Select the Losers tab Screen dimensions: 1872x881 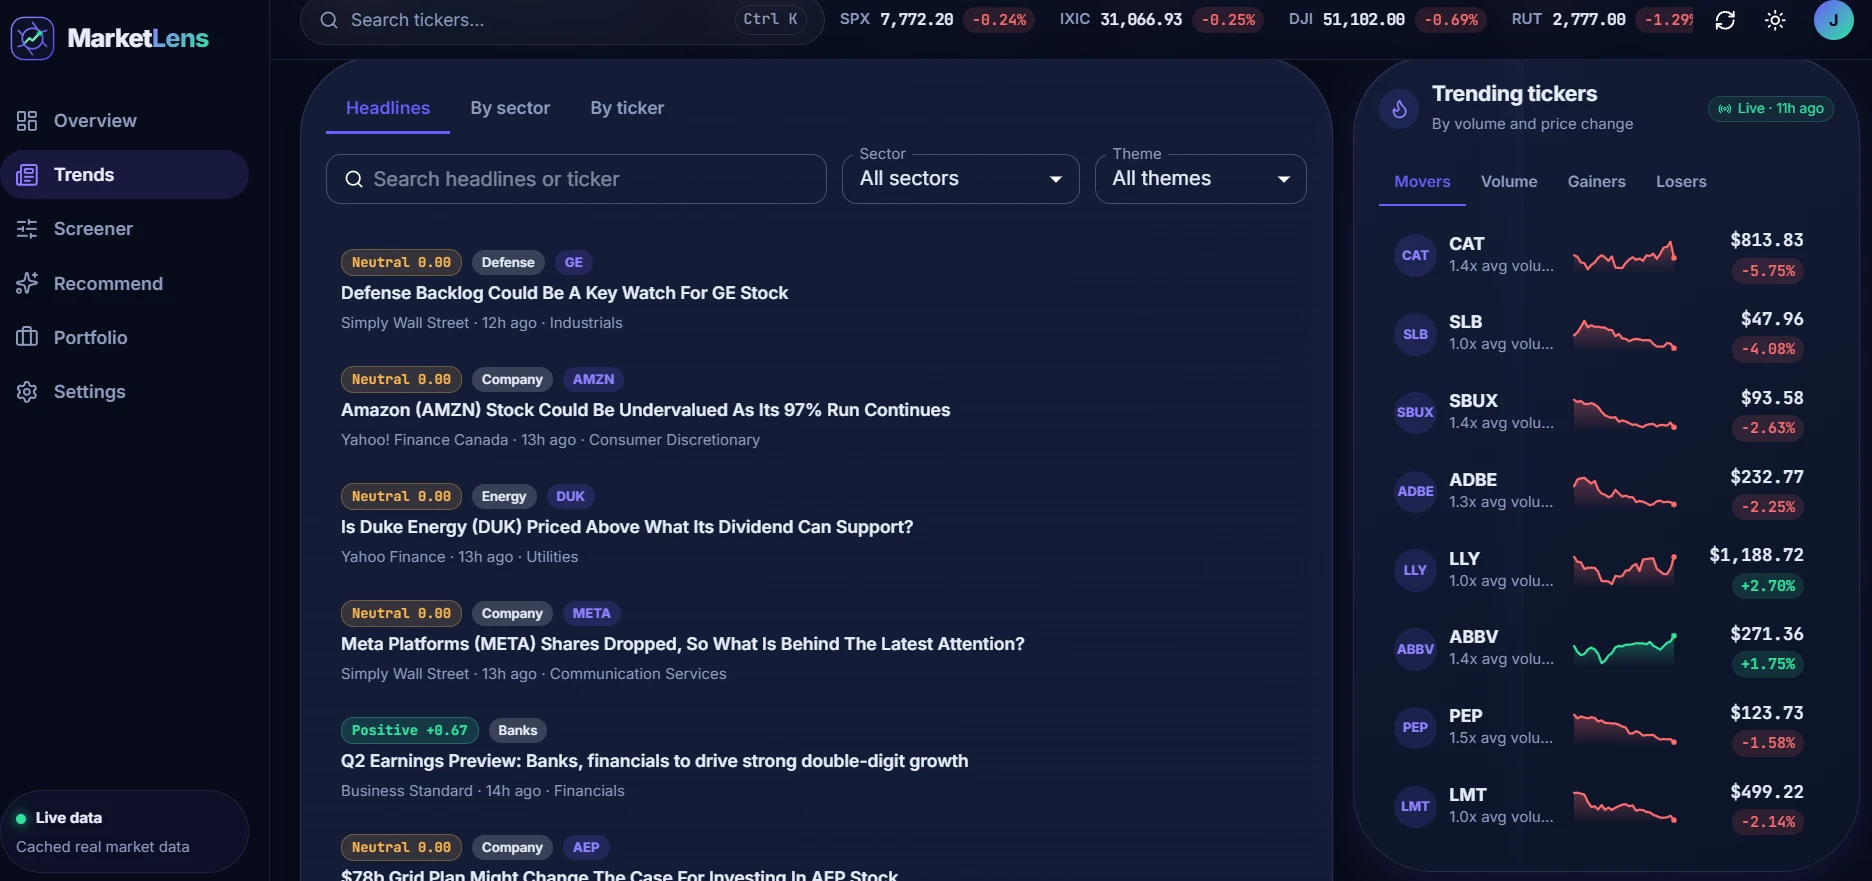pos(1681,182)
